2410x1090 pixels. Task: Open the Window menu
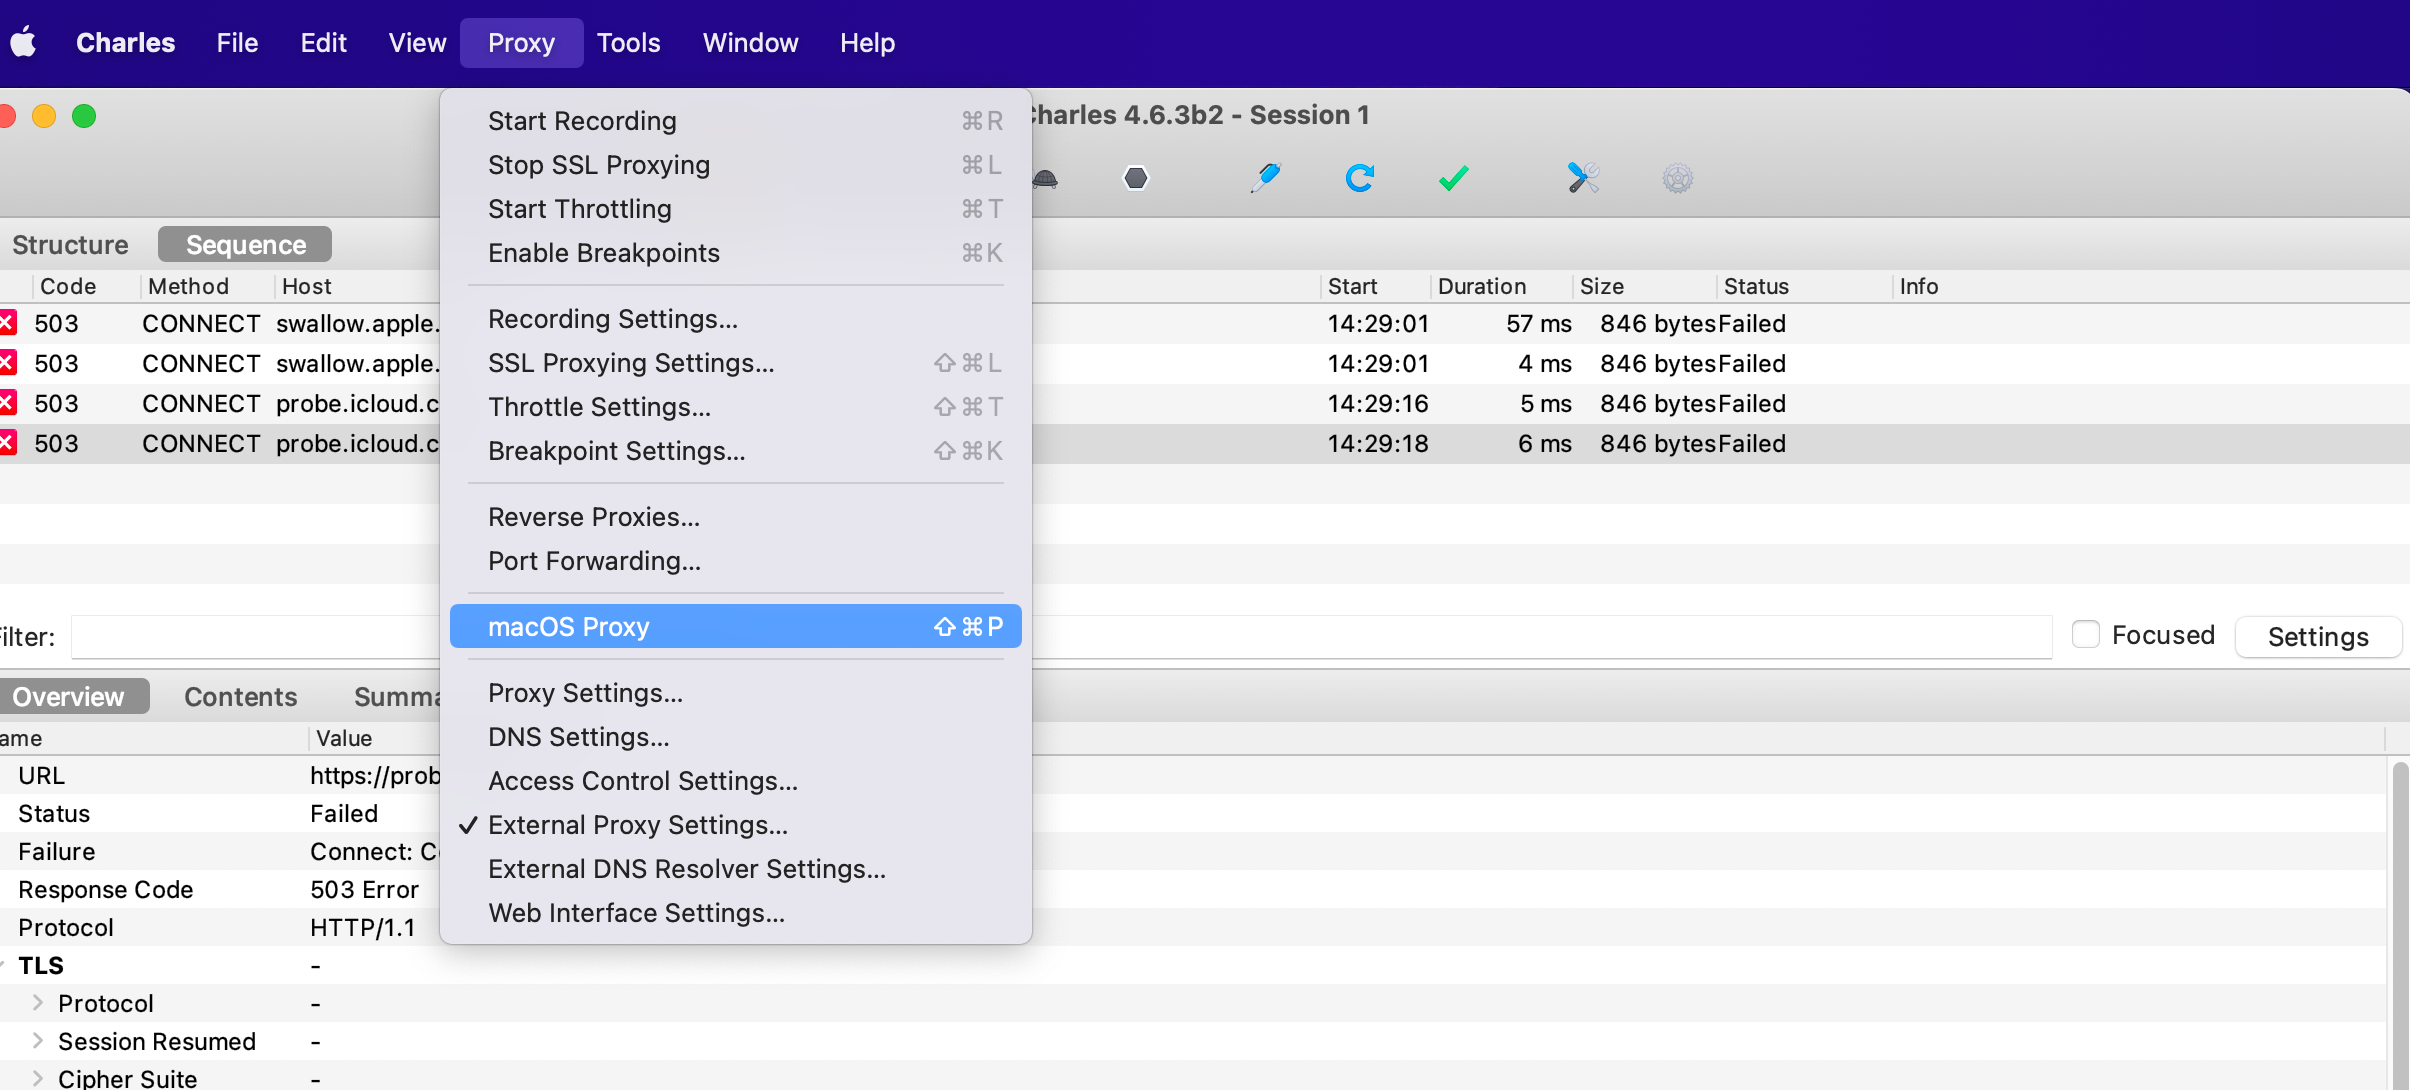pos(751,43)
